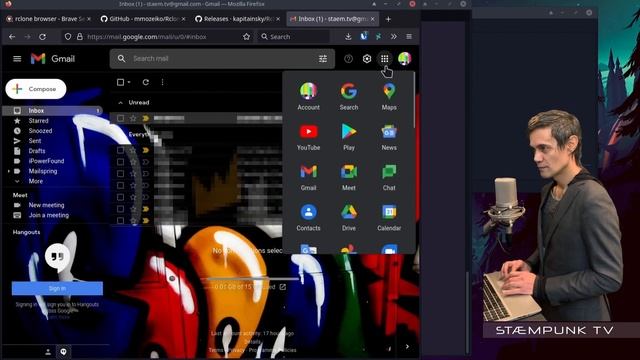The height and width of the screenshot is (360, 640).
Task: Click the side panel expand arrow at bottom right
Action: coord(407,347)
